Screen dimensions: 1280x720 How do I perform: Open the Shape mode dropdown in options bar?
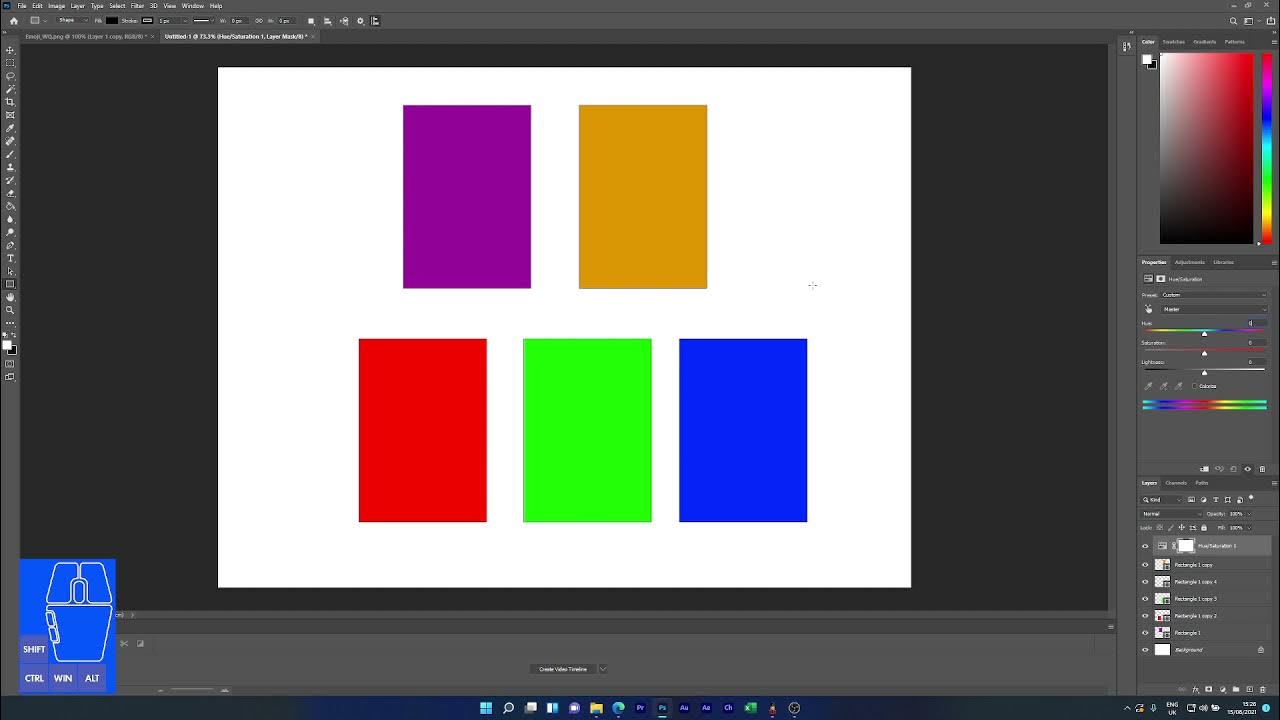pyautogui.click(x=72, y=21)
